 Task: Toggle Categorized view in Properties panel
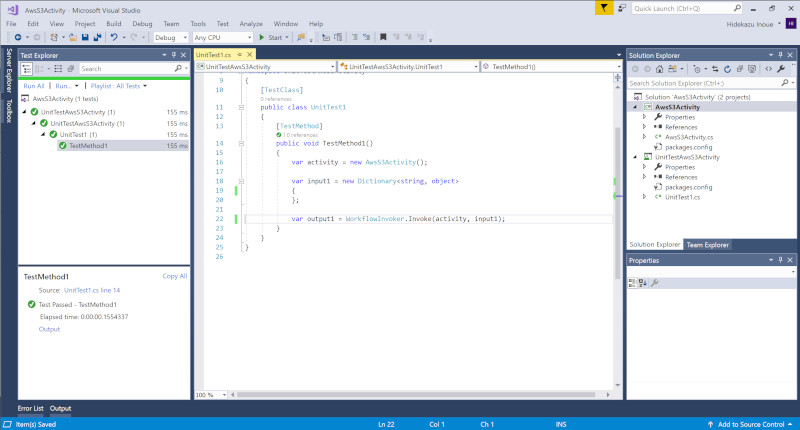tap(632, 283)
